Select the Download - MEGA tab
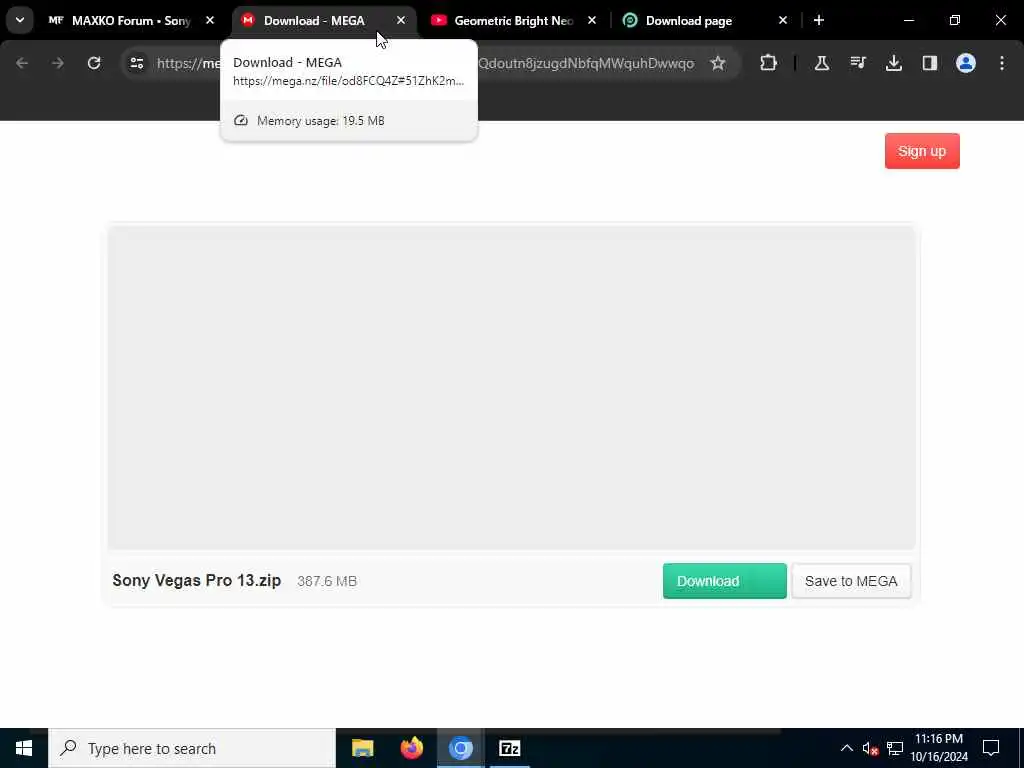Viewport: 1024px width, 768px height. click(324, 21)
